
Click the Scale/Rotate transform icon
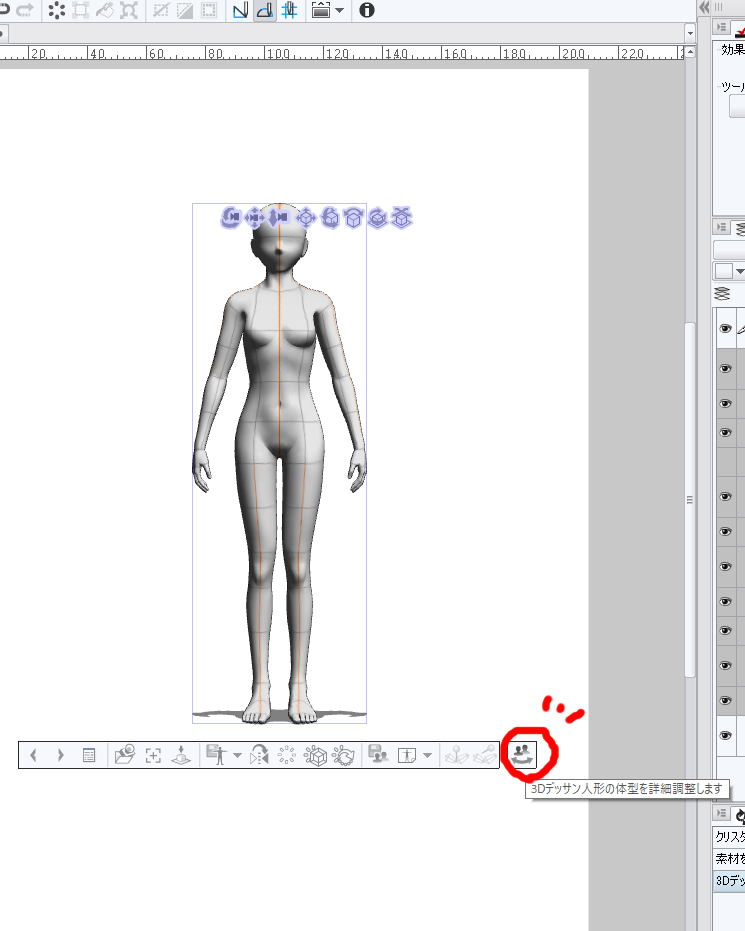[x=129, y=10]
